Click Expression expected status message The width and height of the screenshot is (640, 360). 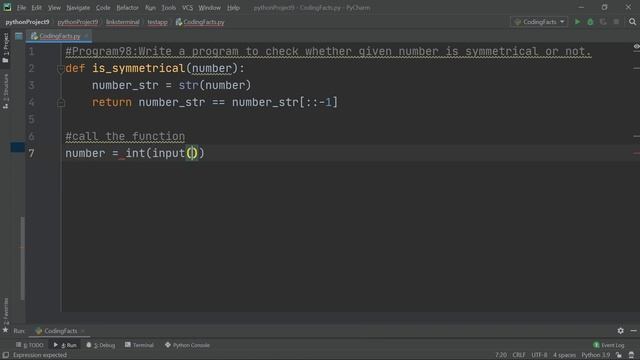point(40,356)
